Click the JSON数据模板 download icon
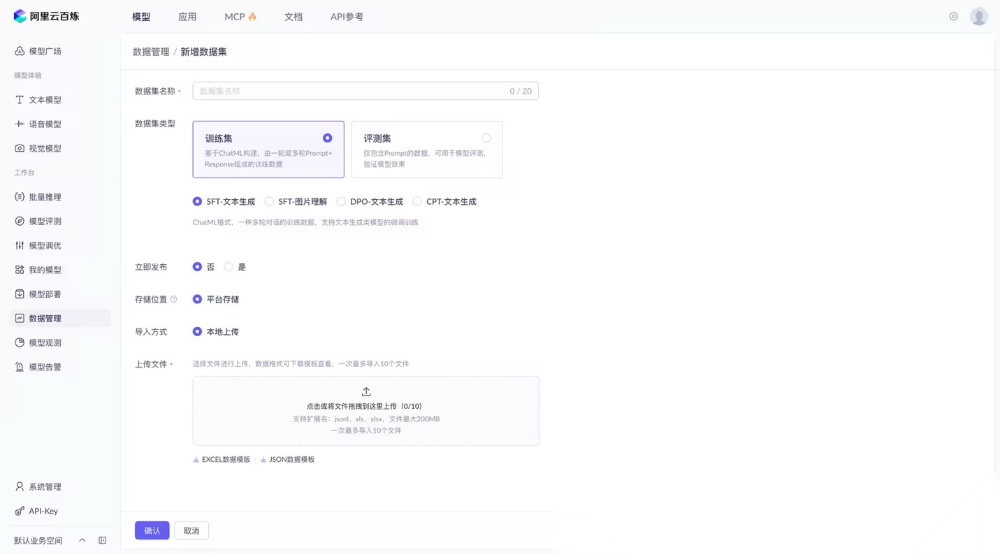 [x=263, y=460]
